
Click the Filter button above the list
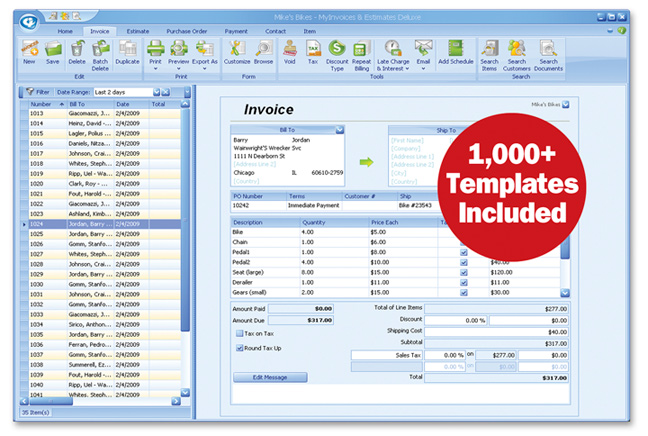point(37,91)
